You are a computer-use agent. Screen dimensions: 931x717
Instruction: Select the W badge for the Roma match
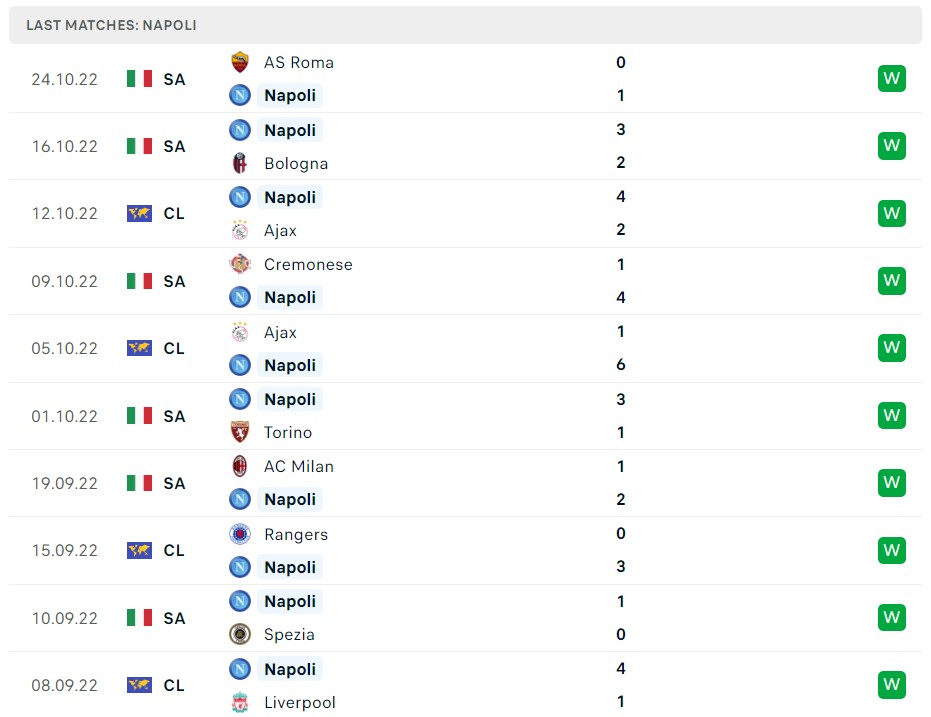(891, 78)
